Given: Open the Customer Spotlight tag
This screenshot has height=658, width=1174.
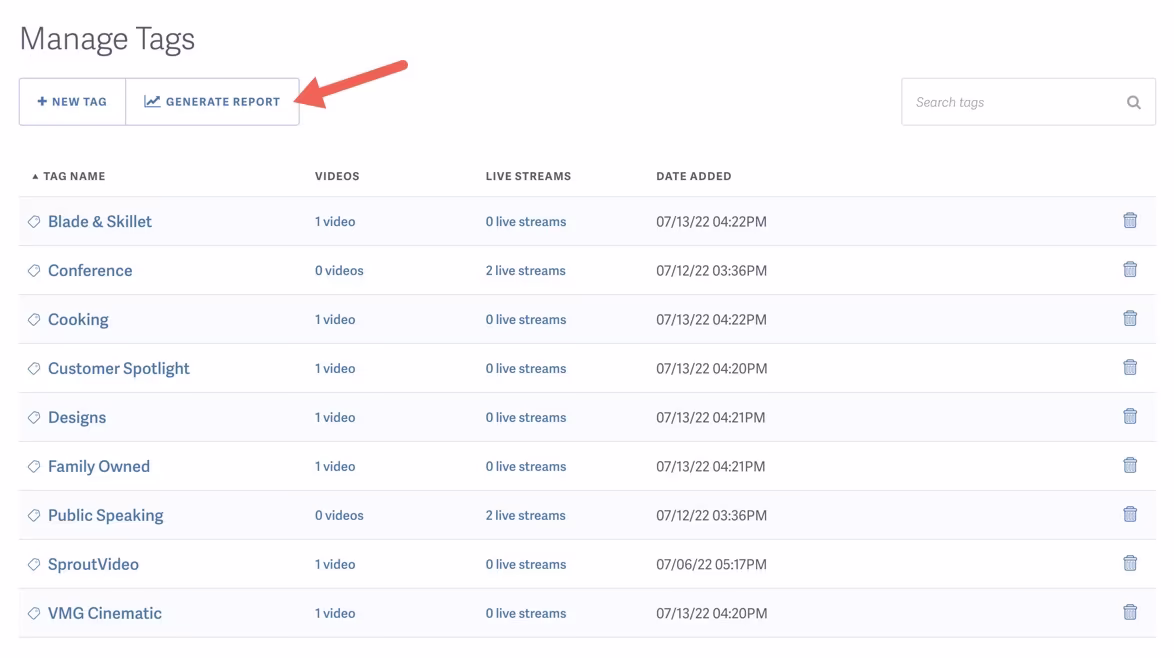Looking at the screenshot, I should pyautogui.click(x=118, y=368).
